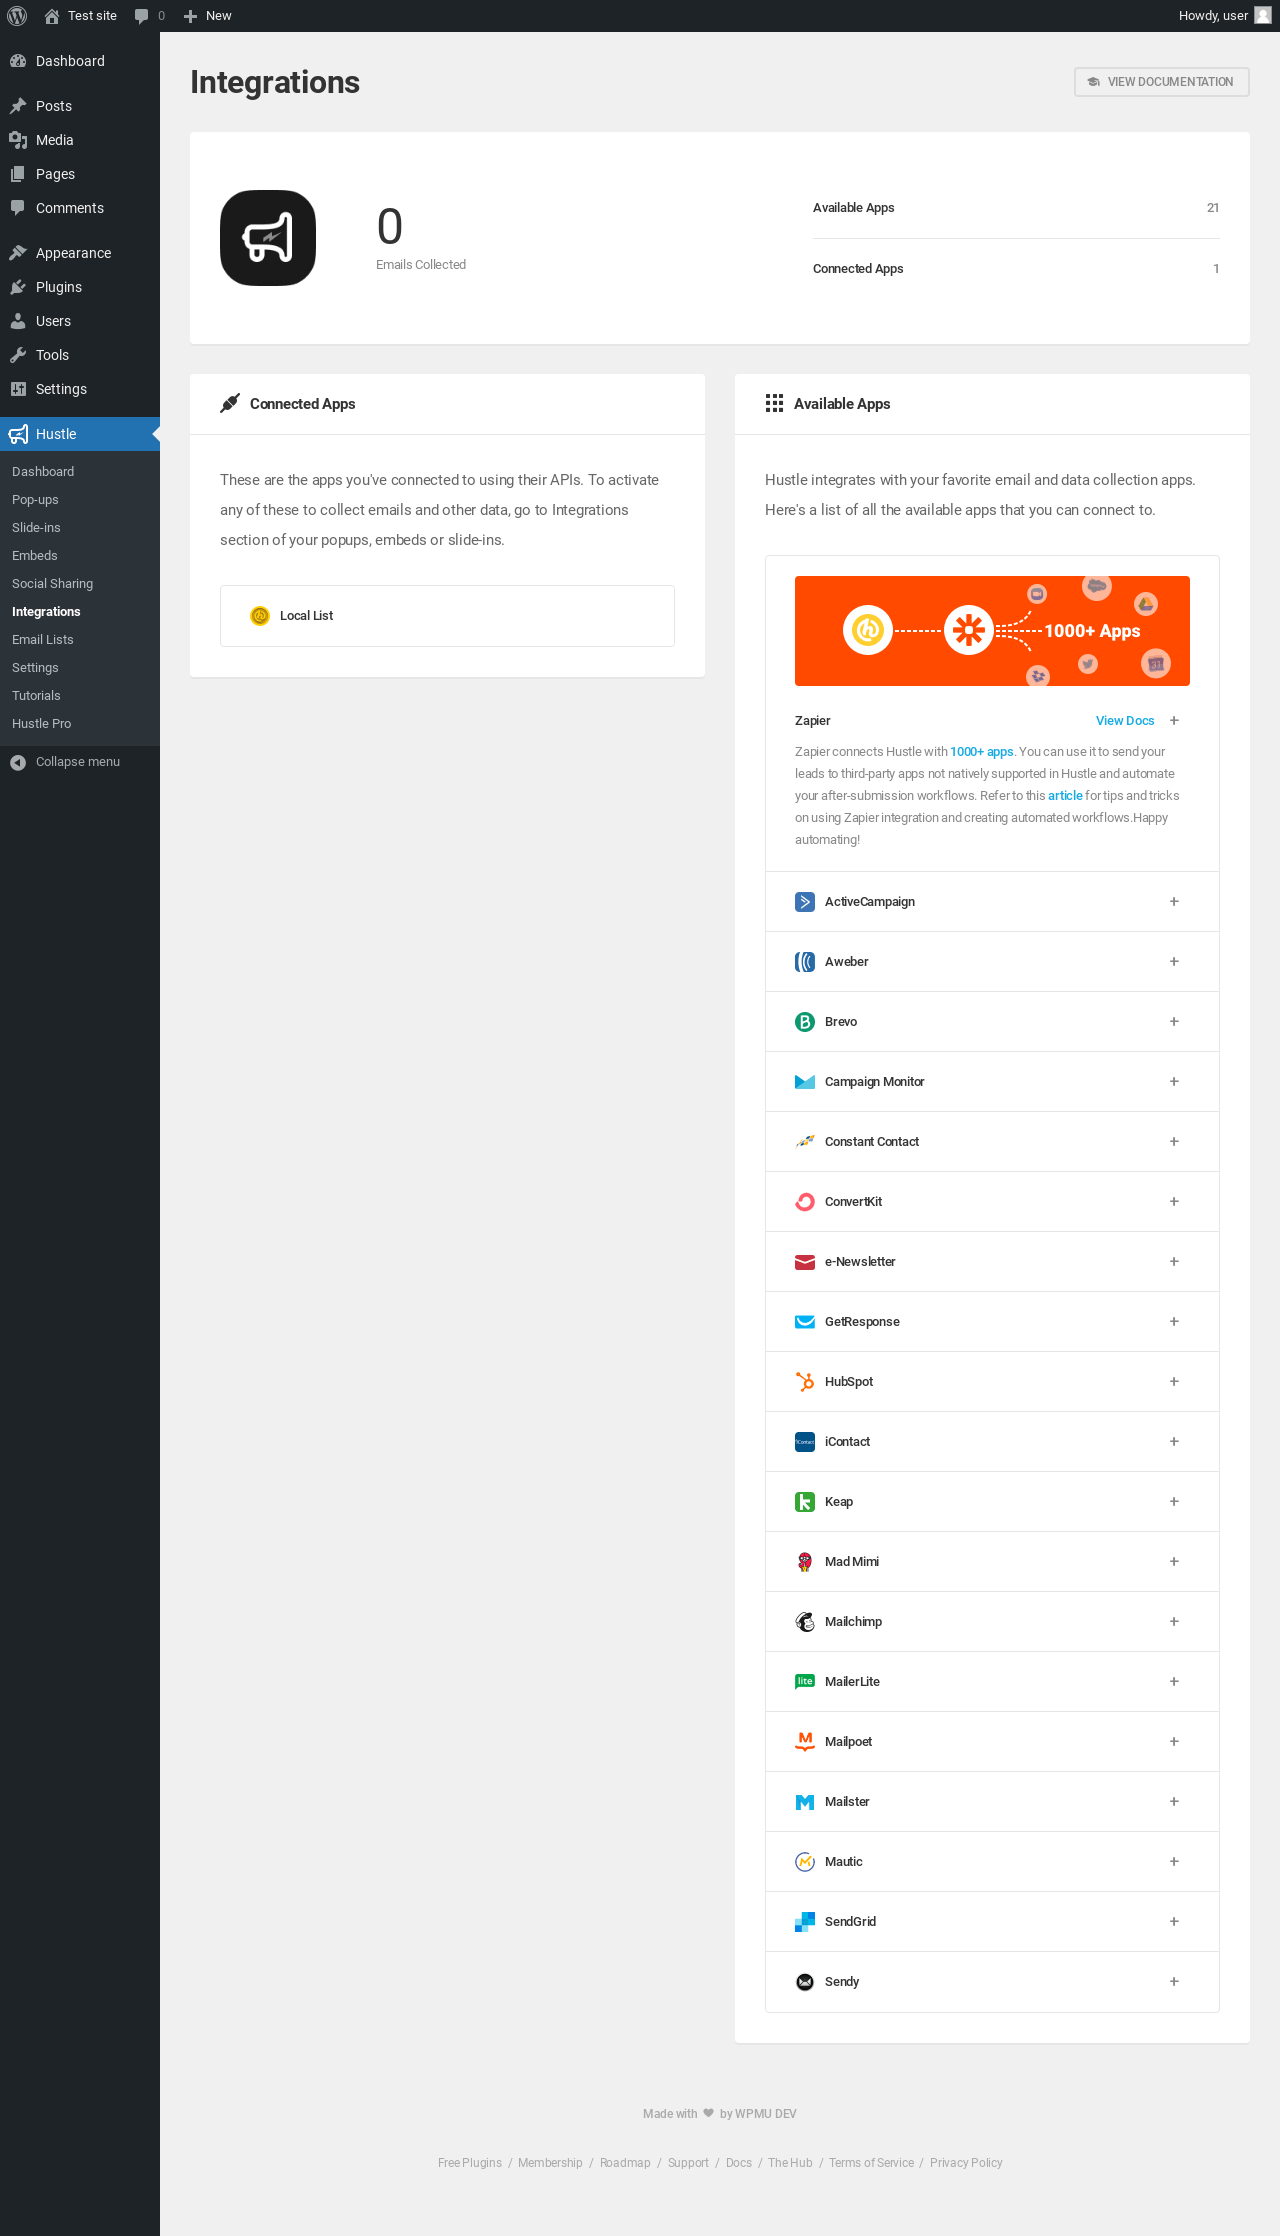Connect Keap with its plus icon

coord(1174,1502)
